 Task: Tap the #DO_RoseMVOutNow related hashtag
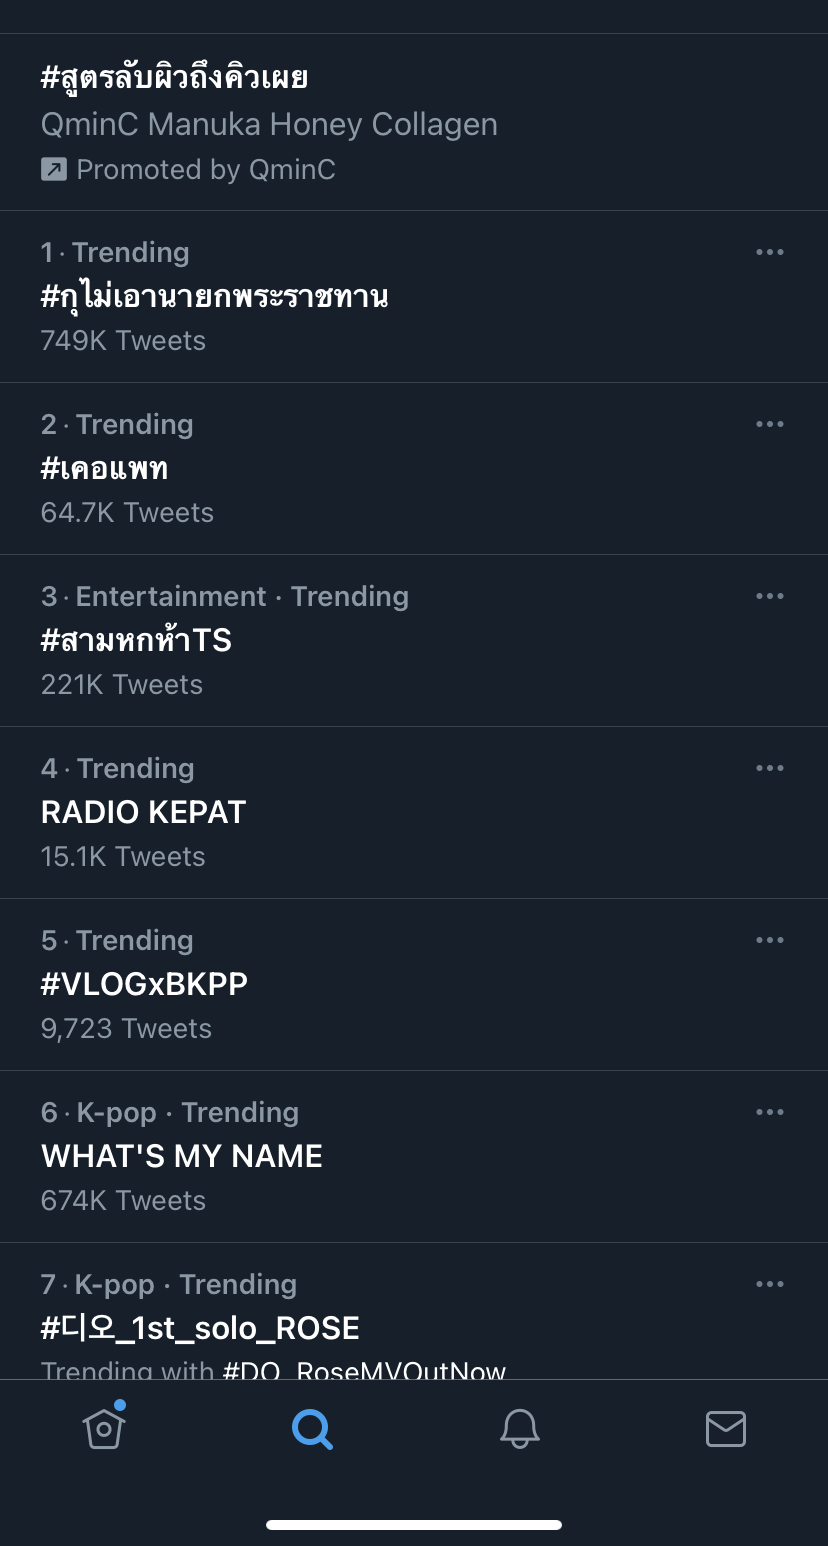[x=364, y=1368]
